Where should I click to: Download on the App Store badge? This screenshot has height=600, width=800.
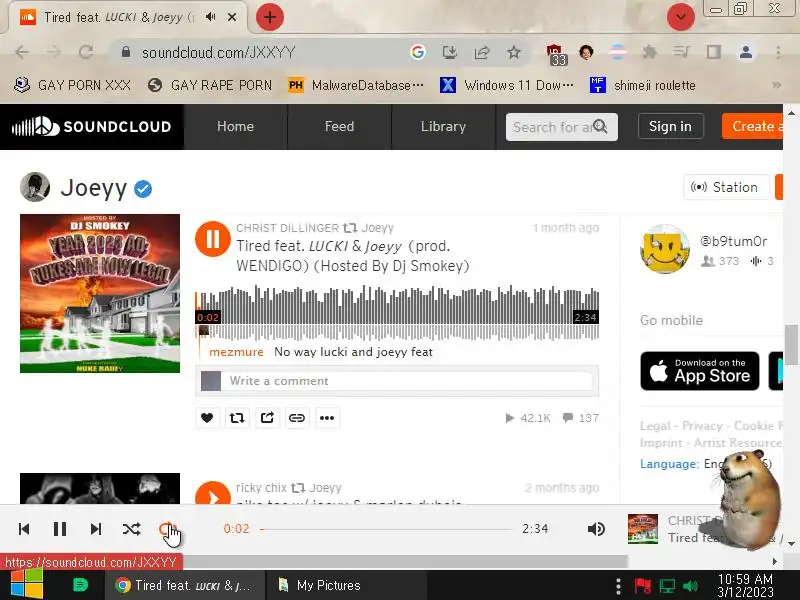pos(699,371)
